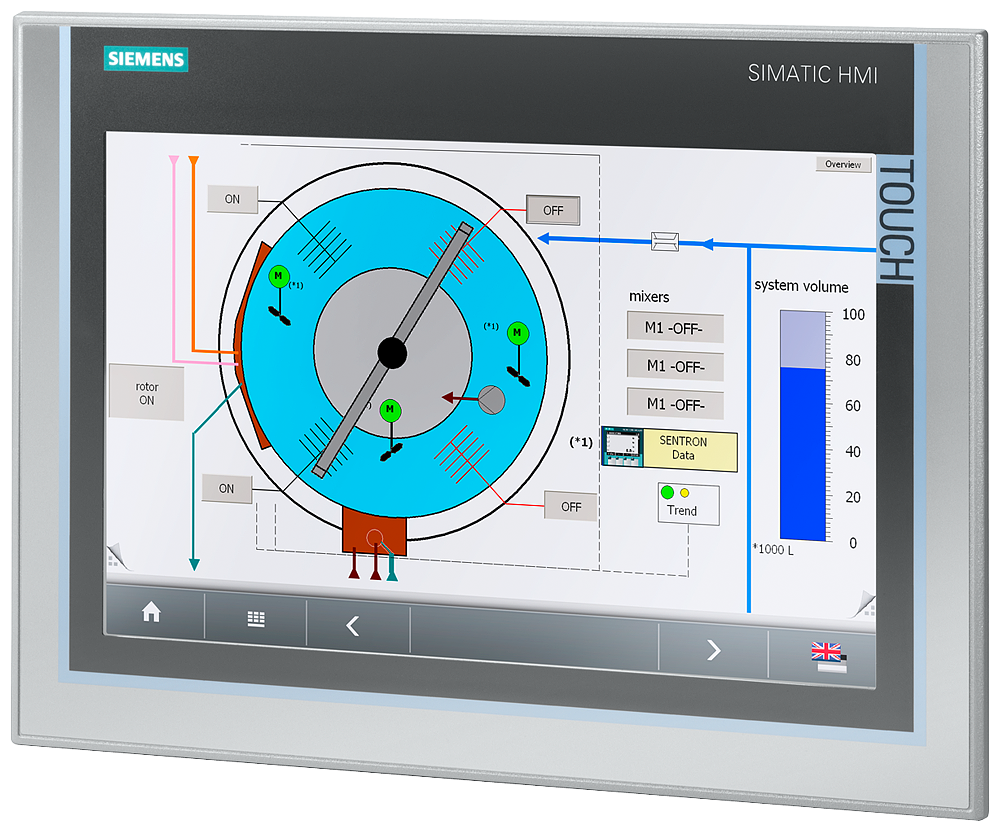
Task: Tap the forward arrow navigation icon
Action: point(713,651)
